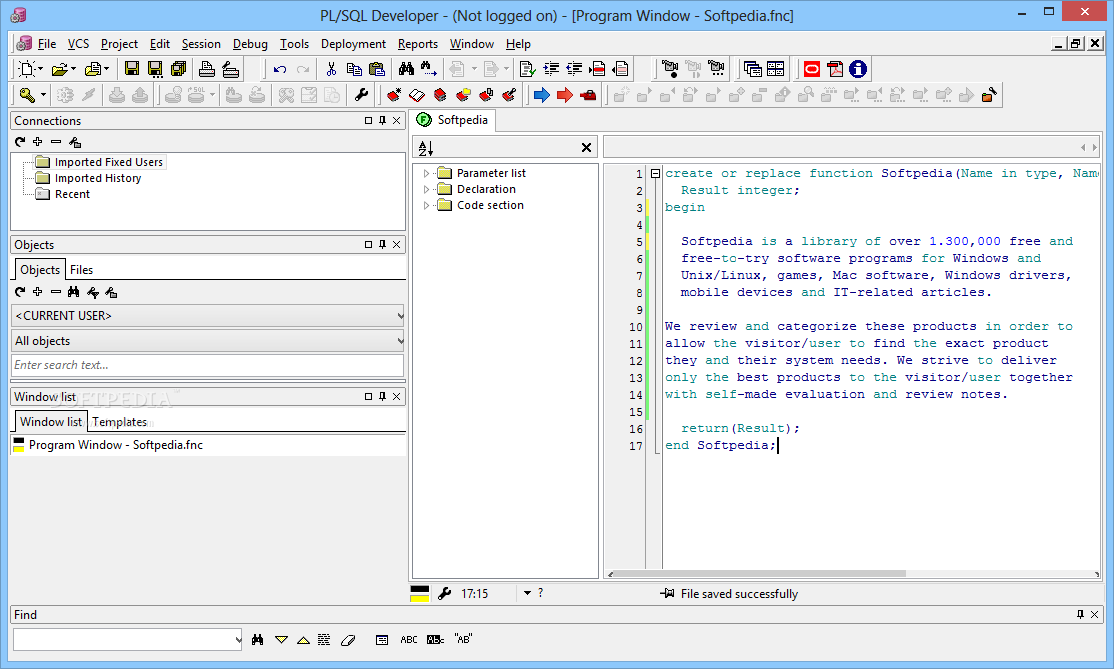Screen dimensions: 1114x669
Task: Switch to the Templates tab
Action: coord(119,421)
